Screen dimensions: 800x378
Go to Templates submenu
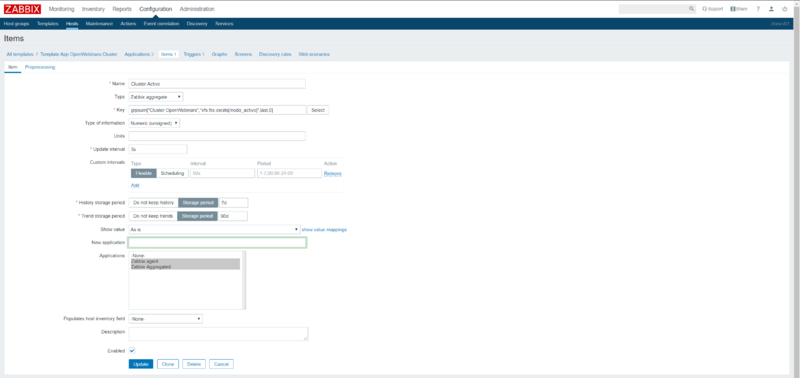tap(48, 24)
